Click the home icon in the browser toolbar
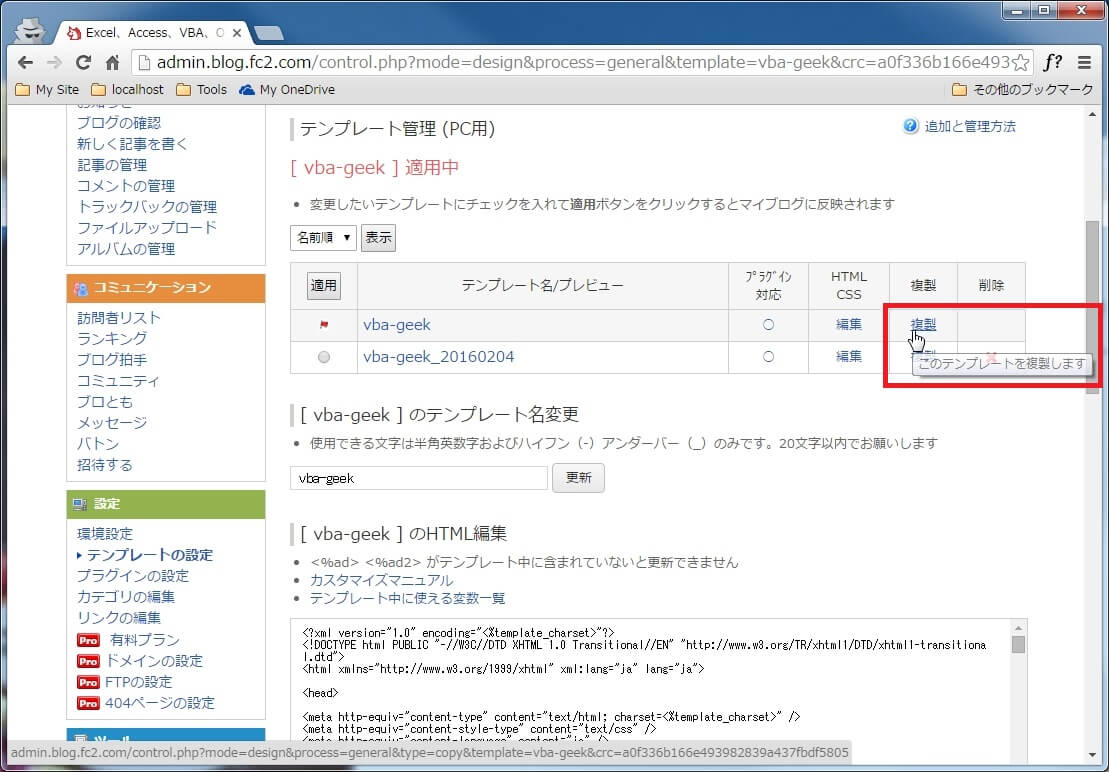1109x772 pixels. 112,62
